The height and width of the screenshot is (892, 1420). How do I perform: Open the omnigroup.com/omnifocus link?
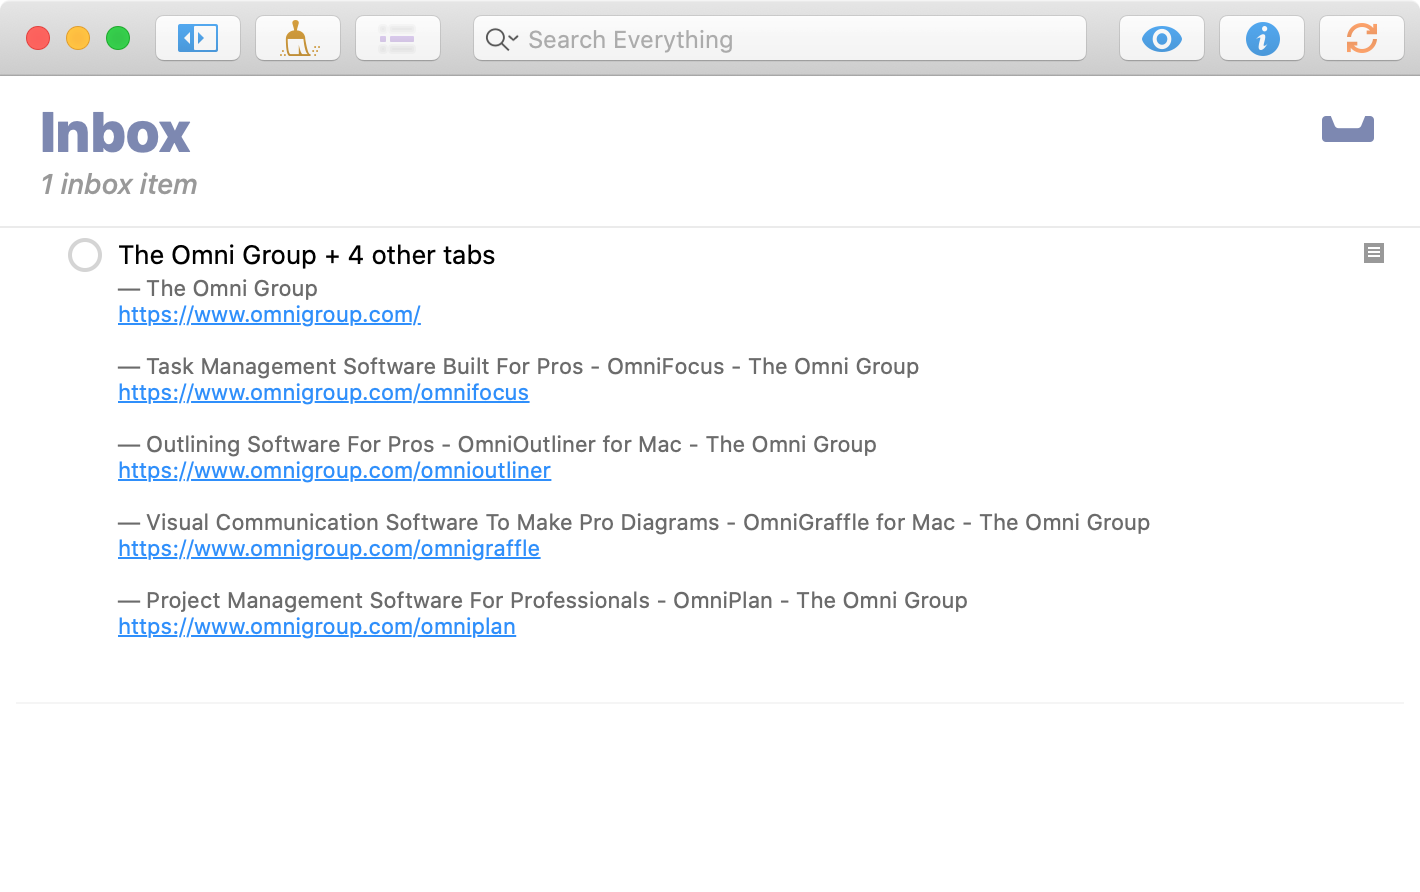[x=323, y=392]
